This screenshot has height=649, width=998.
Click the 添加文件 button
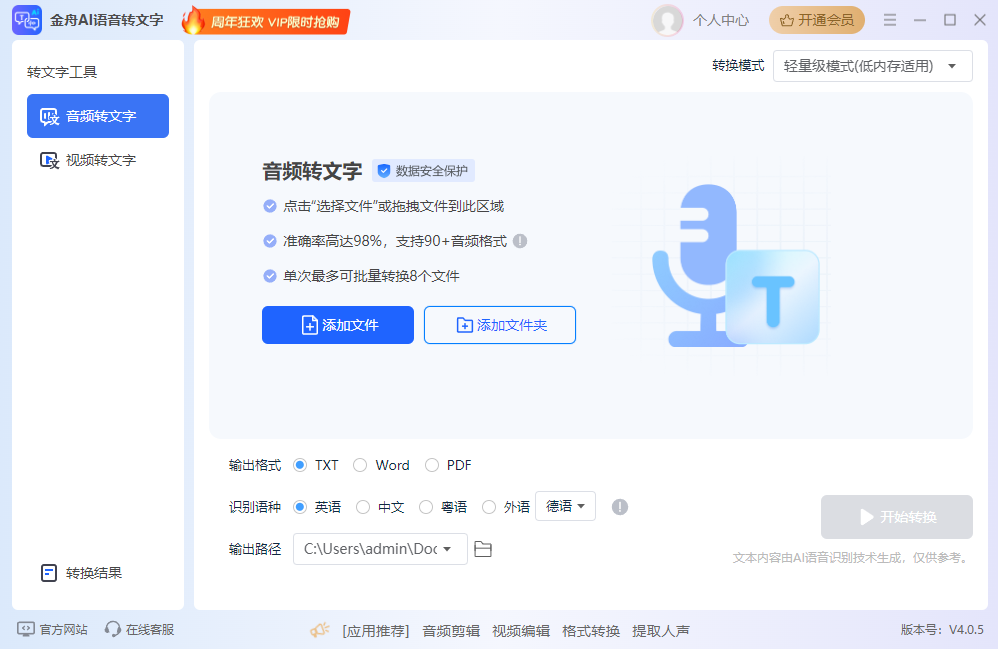338,325
